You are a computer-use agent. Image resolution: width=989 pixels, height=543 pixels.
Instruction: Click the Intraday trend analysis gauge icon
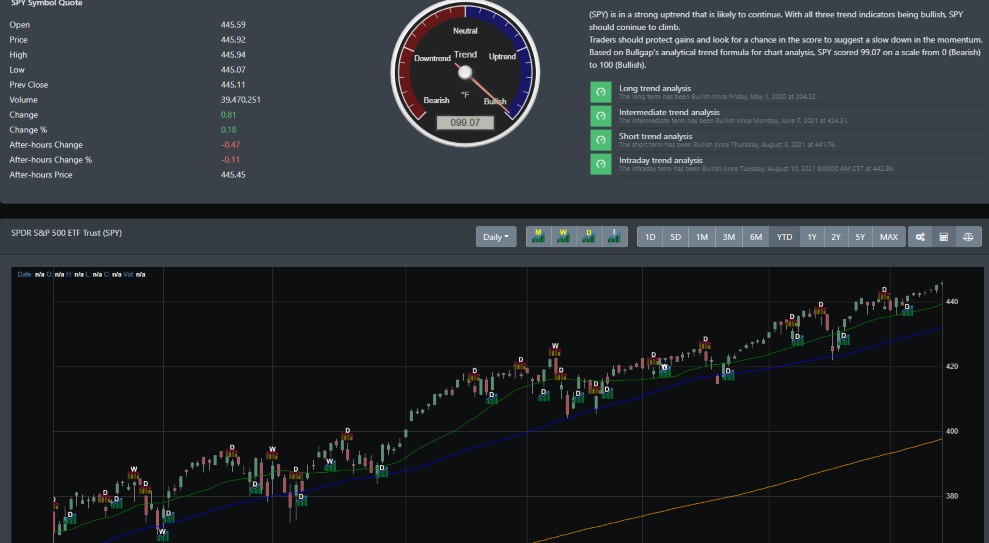(x=600, y=164)
